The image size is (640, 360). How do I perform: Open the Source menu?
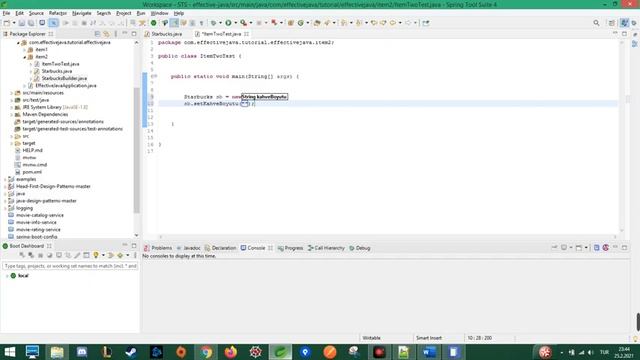coord(36,13)
